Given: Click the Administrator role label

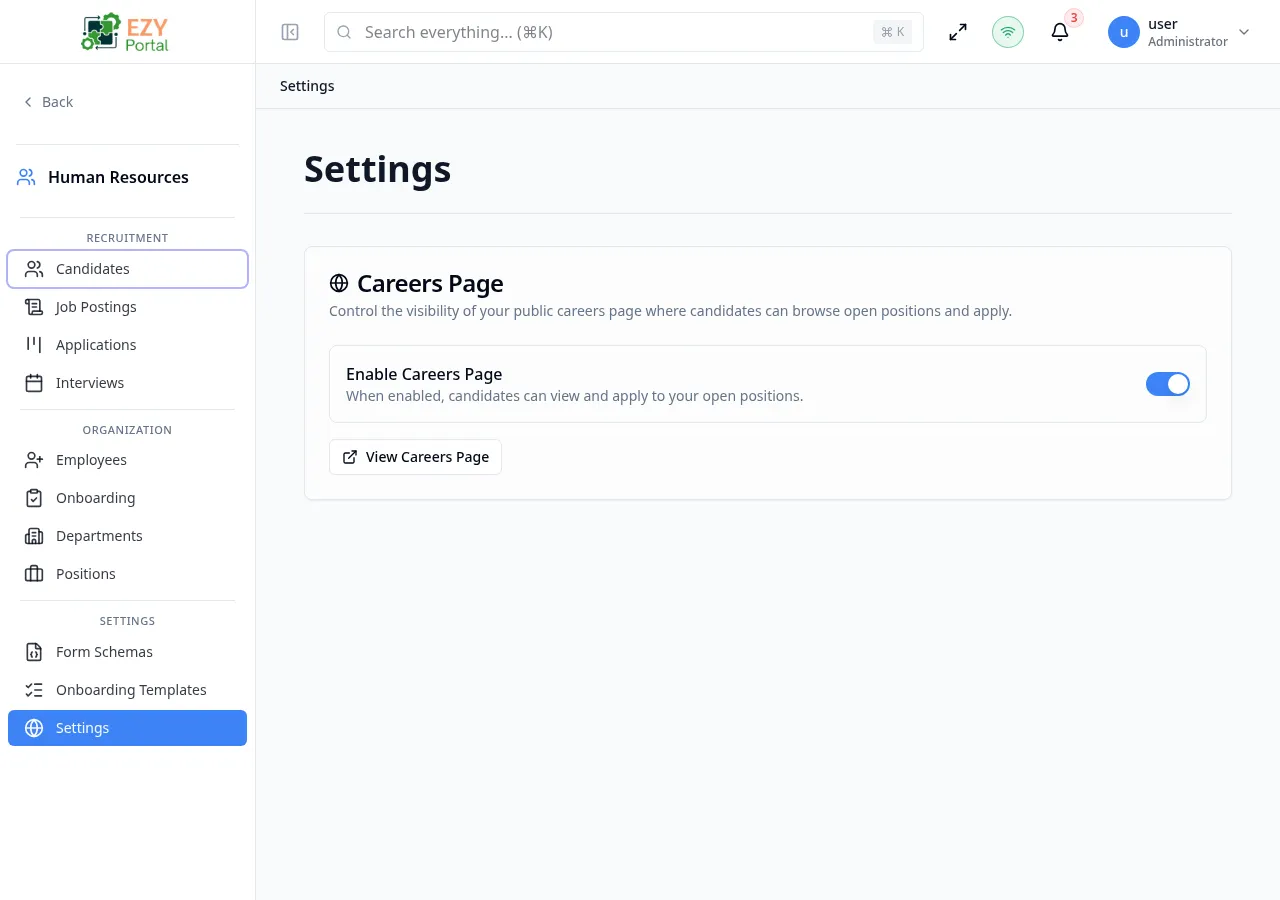Looking at the screenshot, I should pyautogui.click(x=1188, y=42).
